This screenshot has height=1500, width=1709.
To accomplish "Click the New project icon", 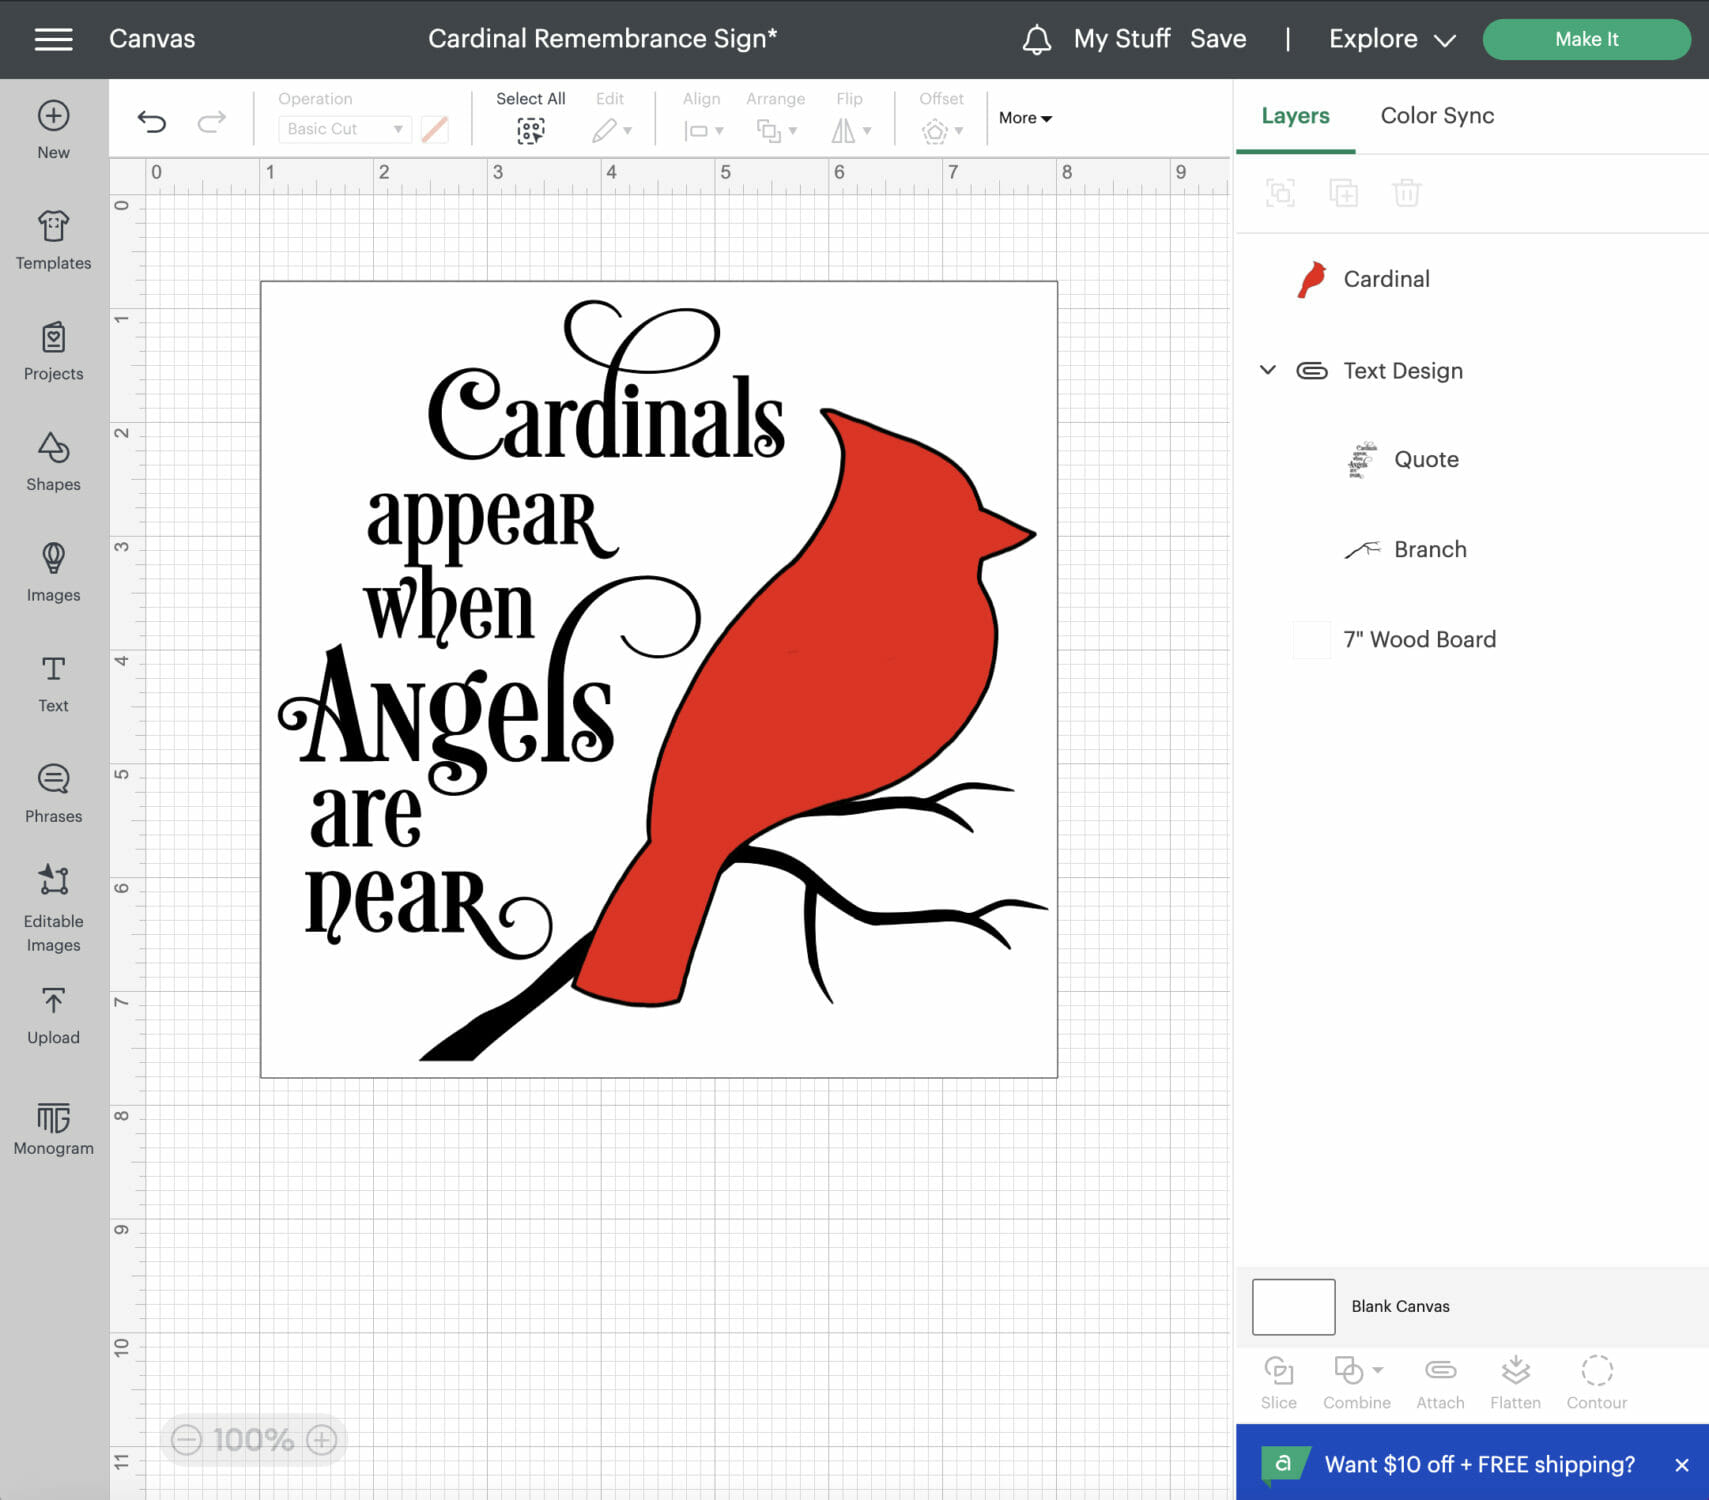I will pos(53,130).
